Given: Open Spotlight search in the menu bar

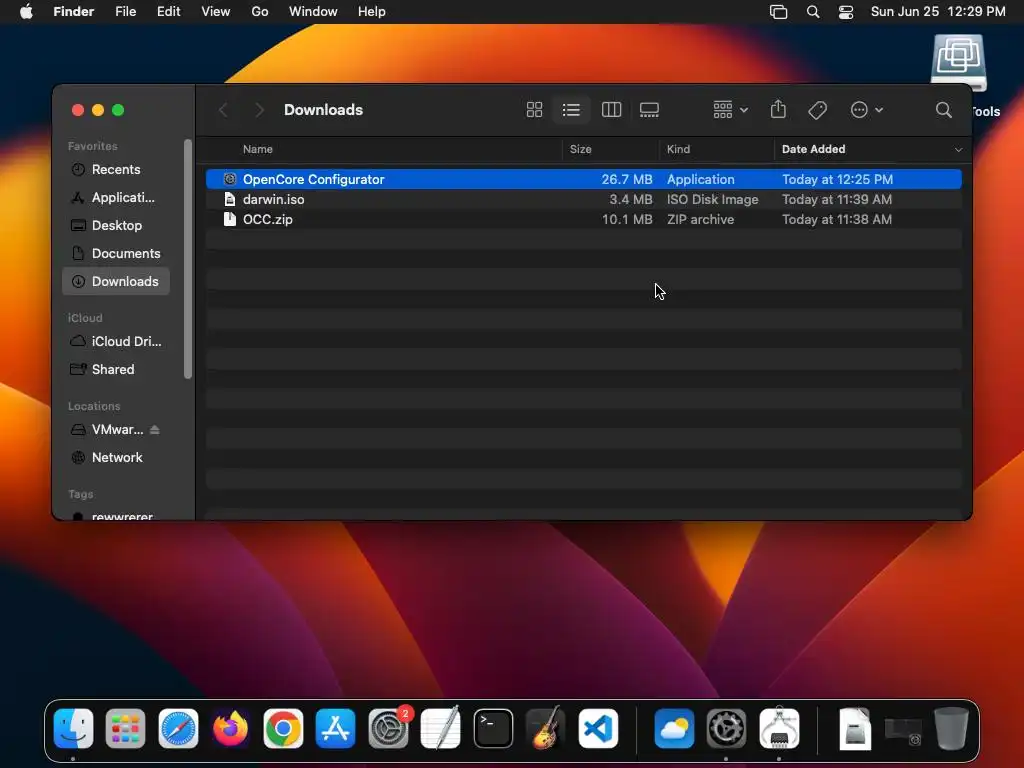Looking at the screenshot, I should click(813, 12).
